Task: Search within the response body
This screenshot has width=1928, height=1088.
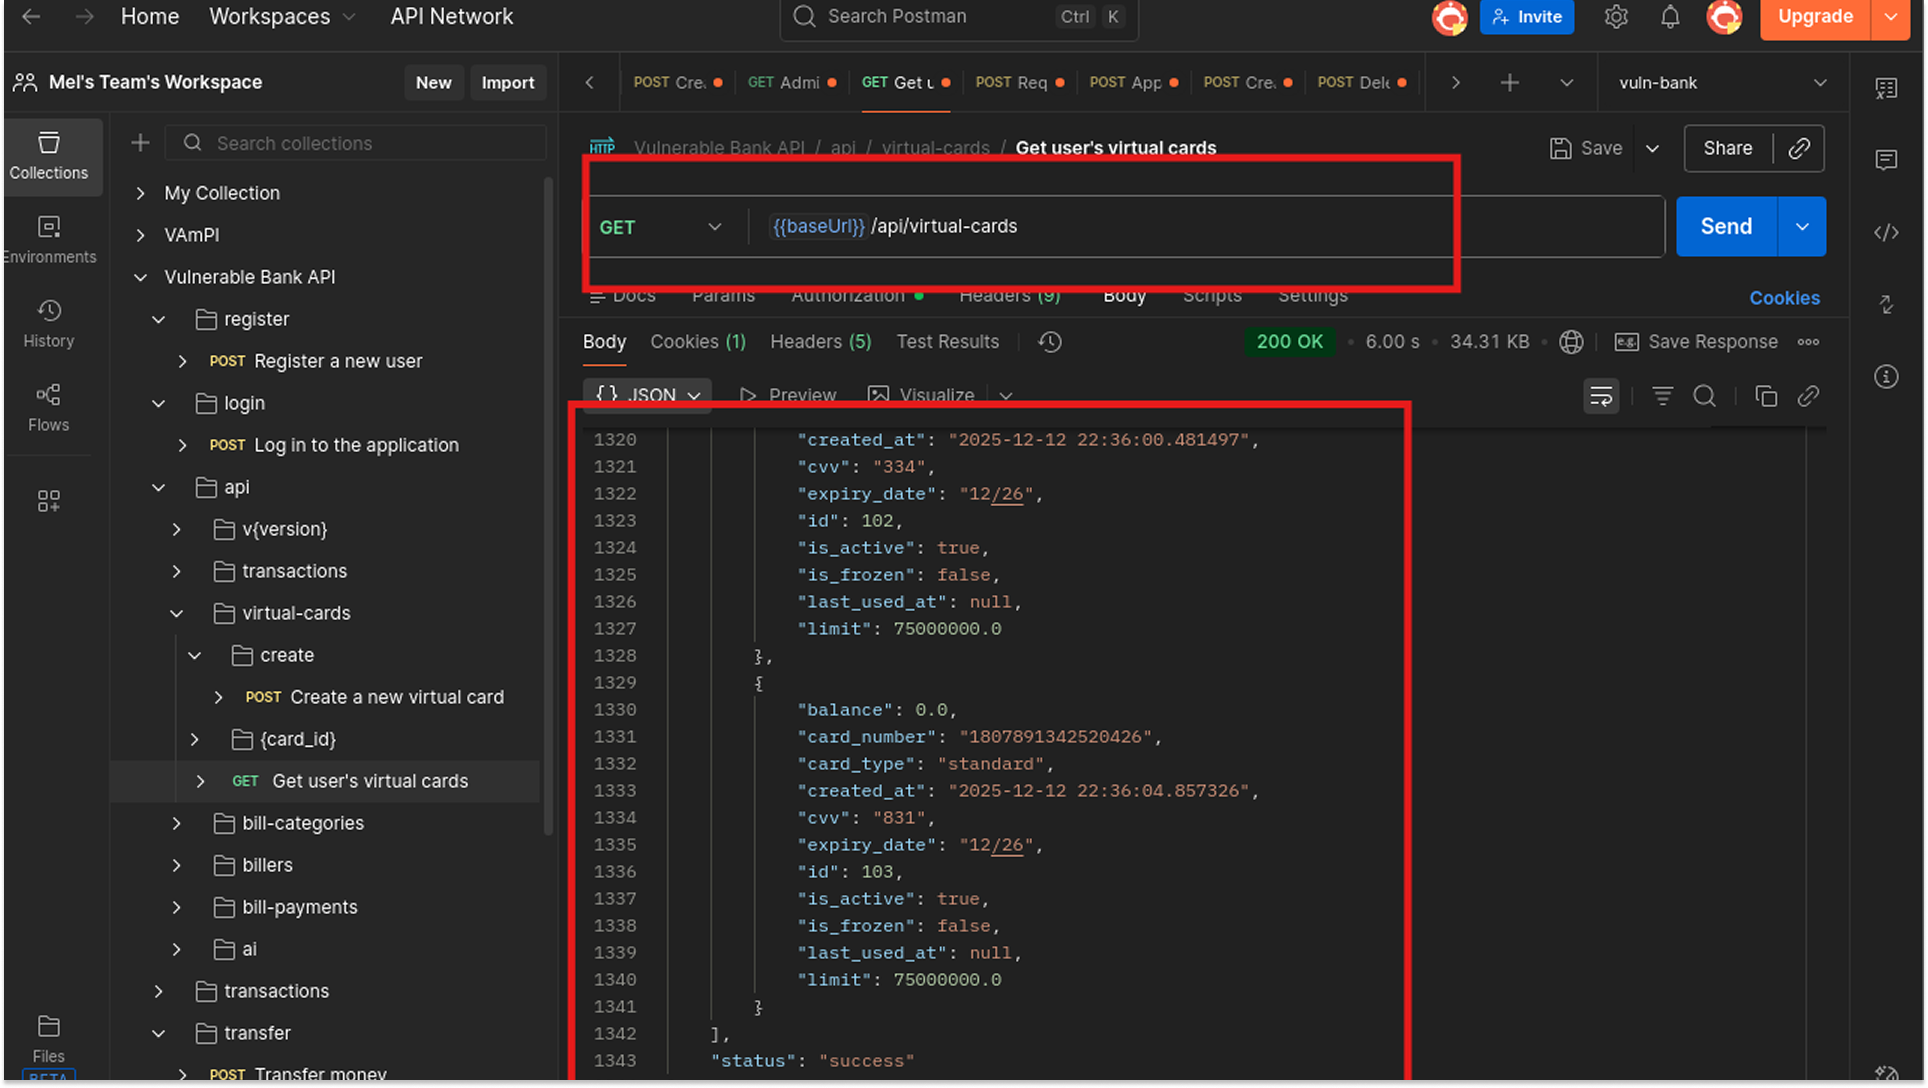Action: coord(1705,396)
